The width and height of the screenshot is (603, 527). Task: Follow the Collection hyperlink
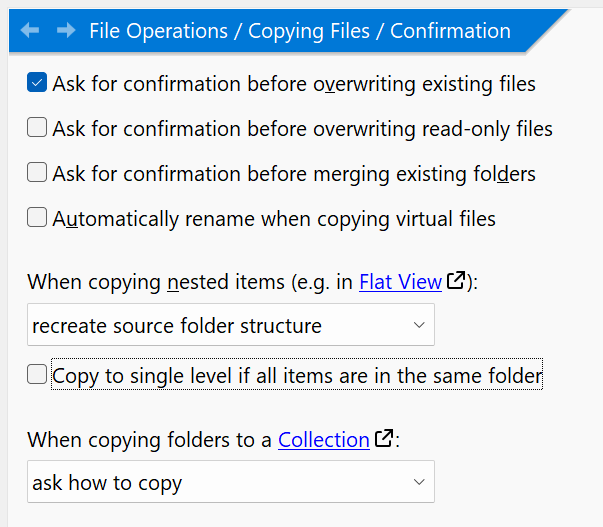coord(324,440)
